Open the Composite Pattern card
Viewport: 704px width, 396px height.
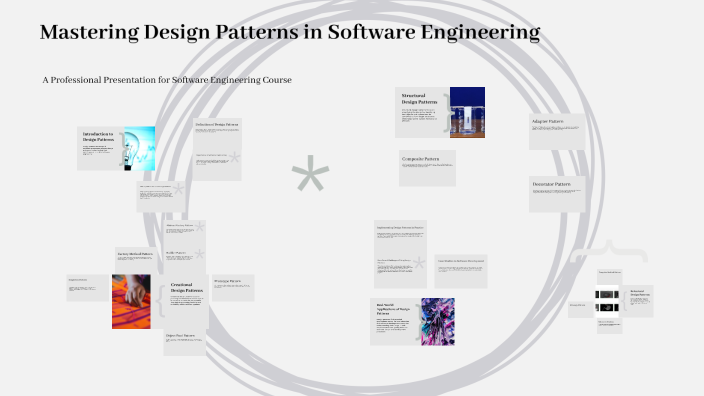[x=427, y=168]
